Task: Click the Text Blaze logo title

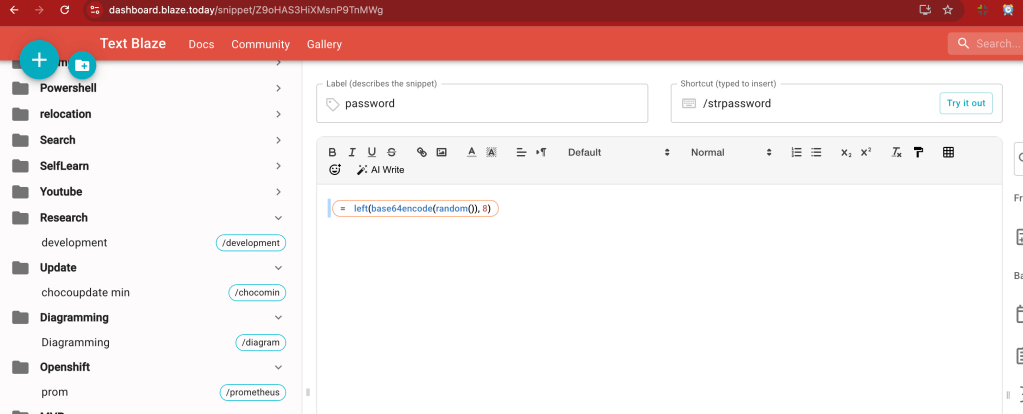Action: pyautogui.click(x=132, y=44)
